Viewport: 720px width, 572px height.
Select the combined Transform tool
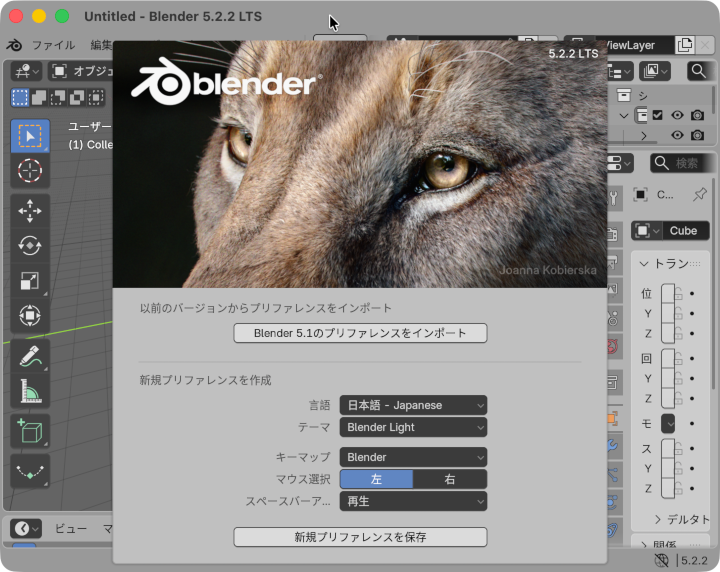coord(30,316)
